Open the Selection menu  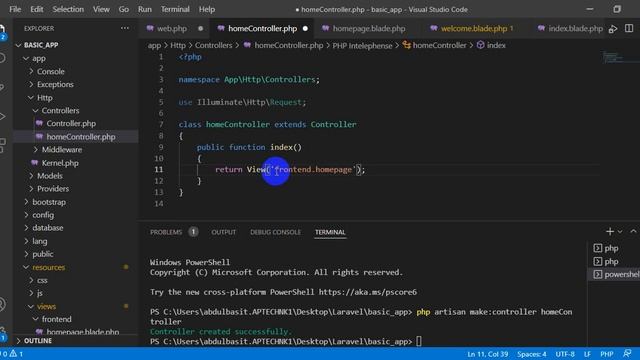68,9
